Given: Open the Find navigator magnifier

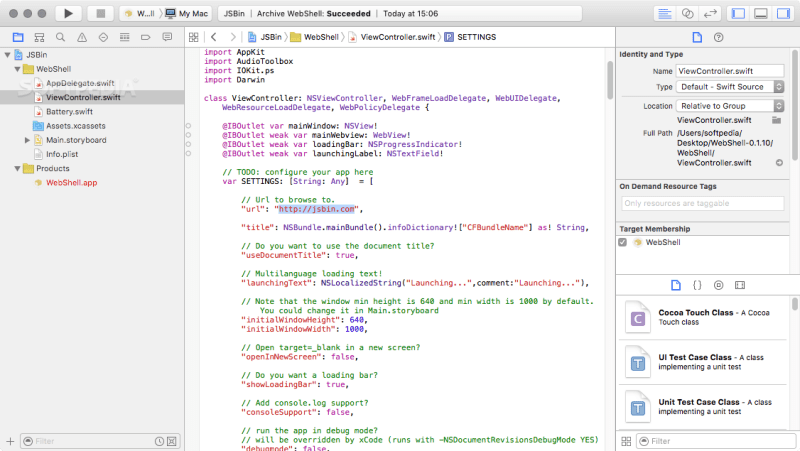Looking at the screenshot, I should pos(60,37).
